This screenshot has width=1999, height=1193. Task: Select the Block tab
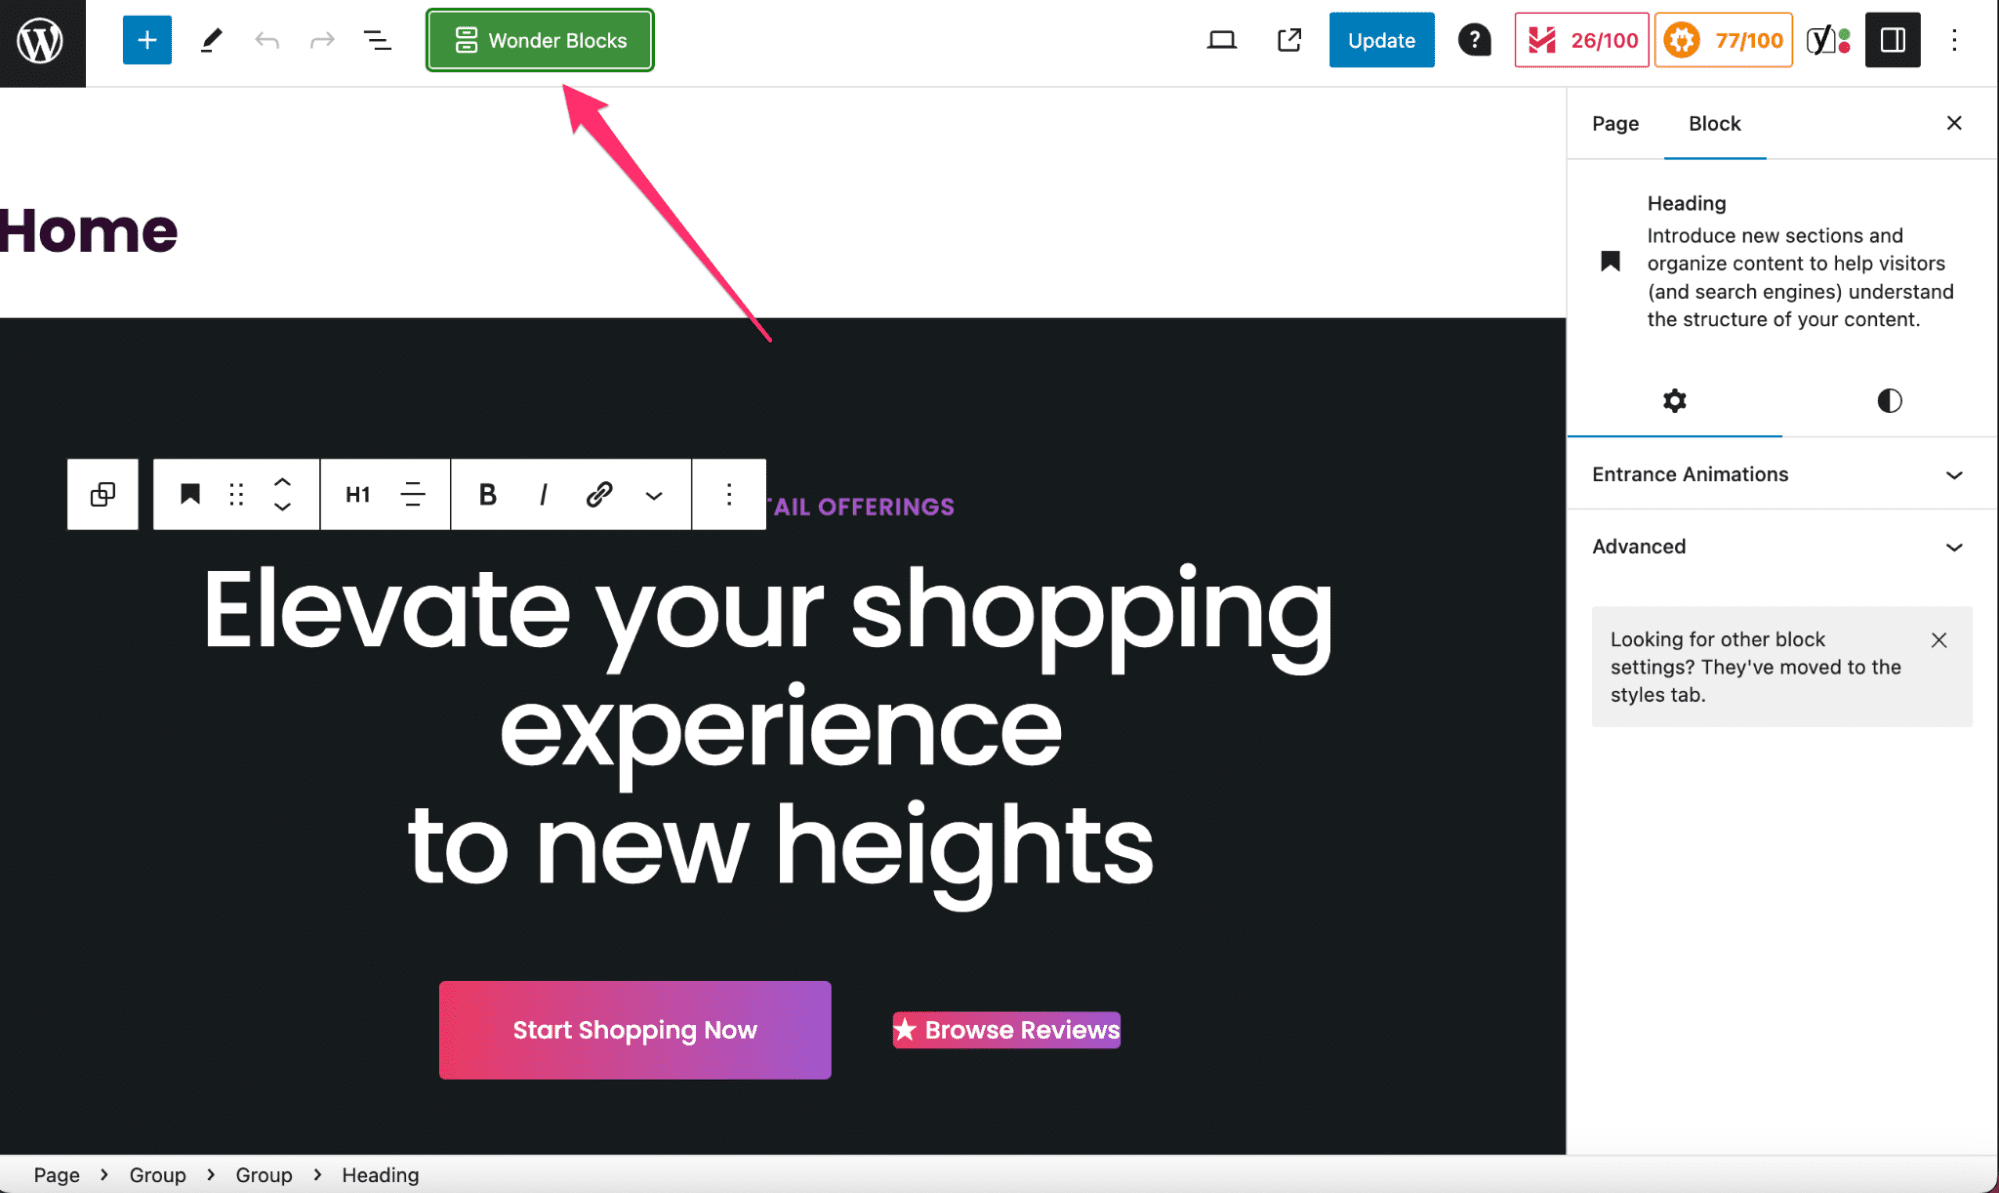point(1714,123)
